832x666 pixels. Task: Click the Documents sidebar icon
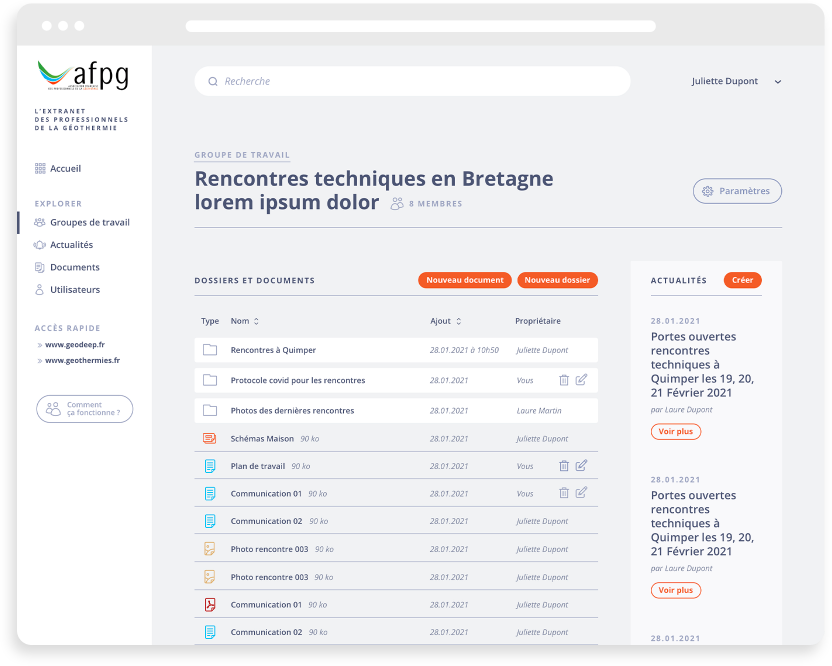tap(39, 267)
